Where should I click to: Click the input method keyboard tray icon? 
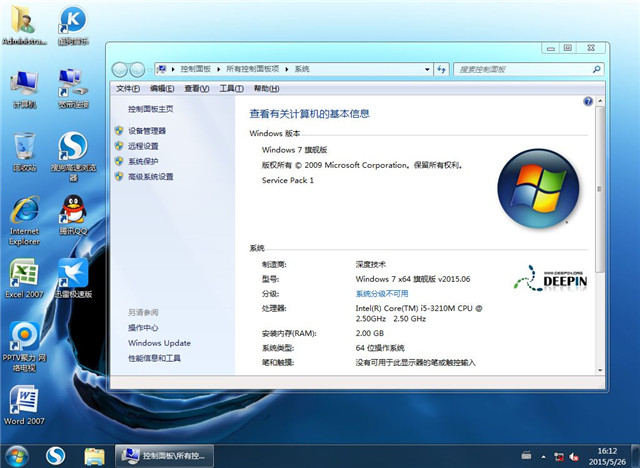527,455
